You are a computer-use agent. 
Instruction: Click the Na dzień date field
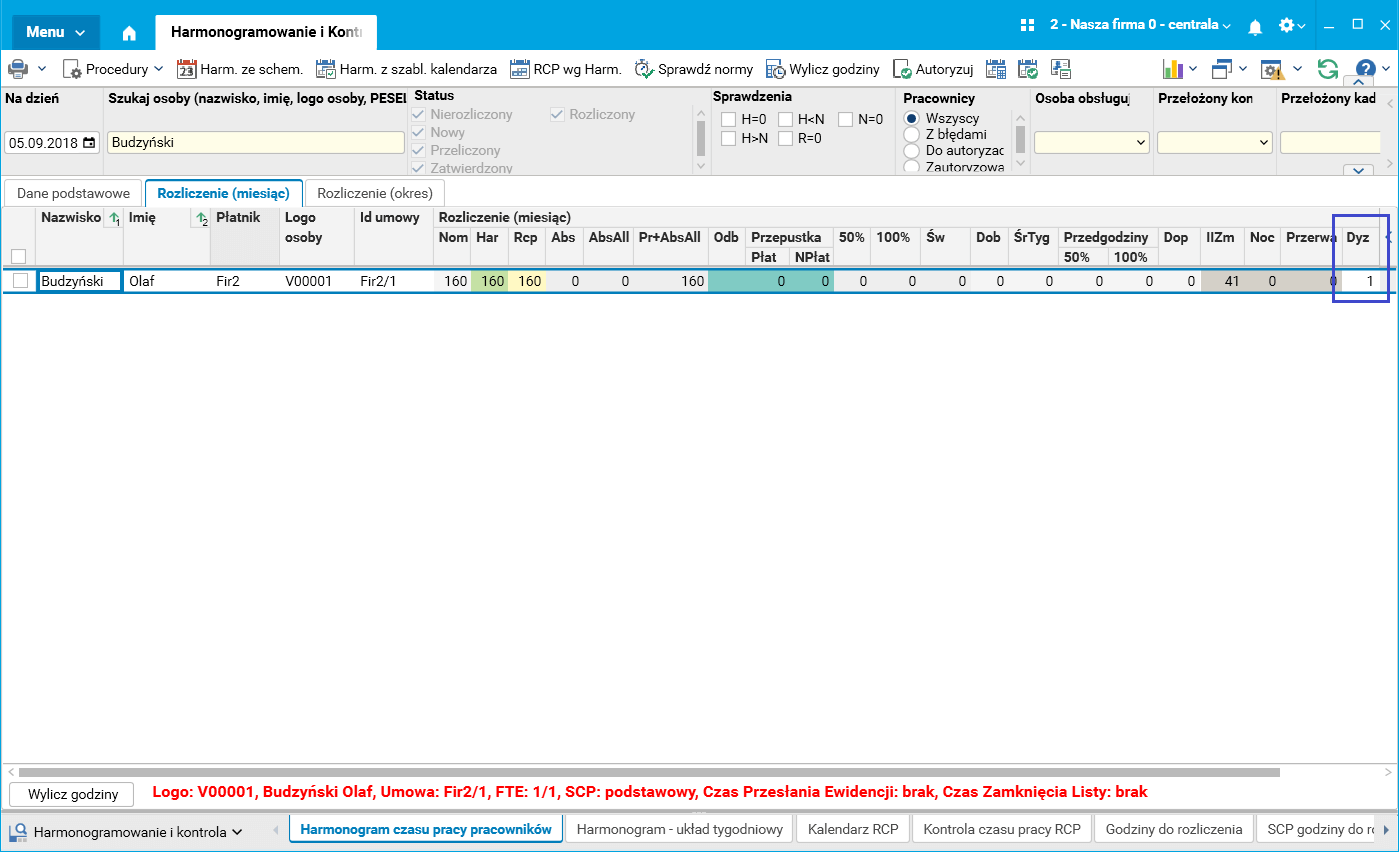click(x=52, y=143)
